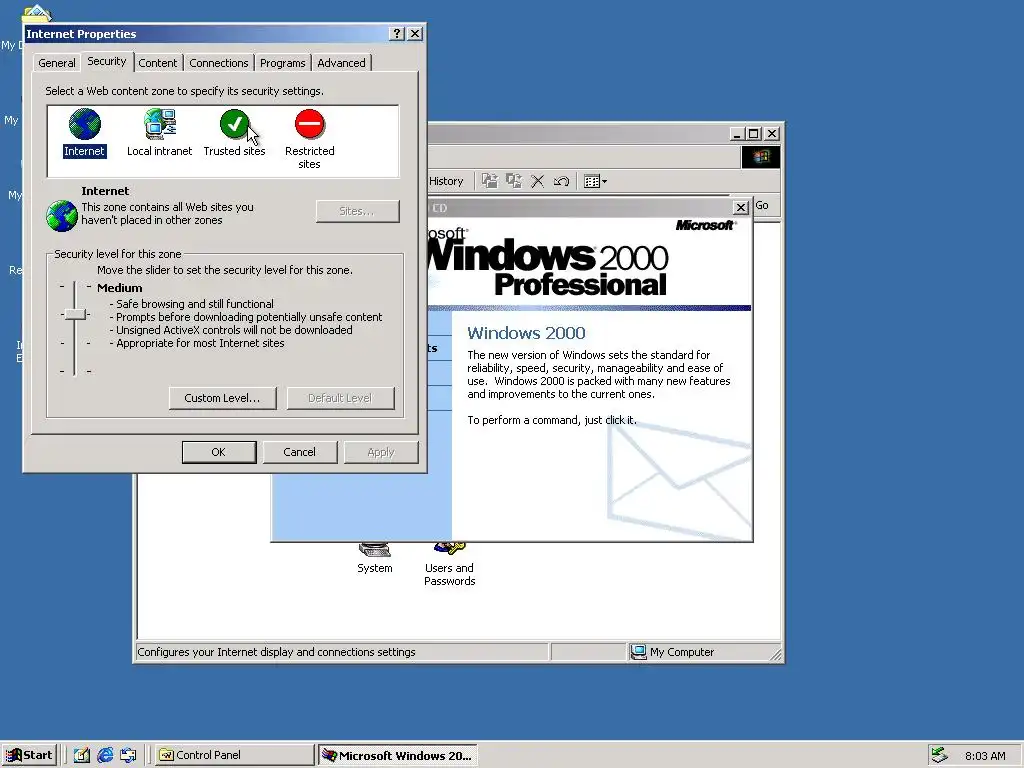Select the Local intranet zone icon

pyautogui.click(x=160, y=125)
